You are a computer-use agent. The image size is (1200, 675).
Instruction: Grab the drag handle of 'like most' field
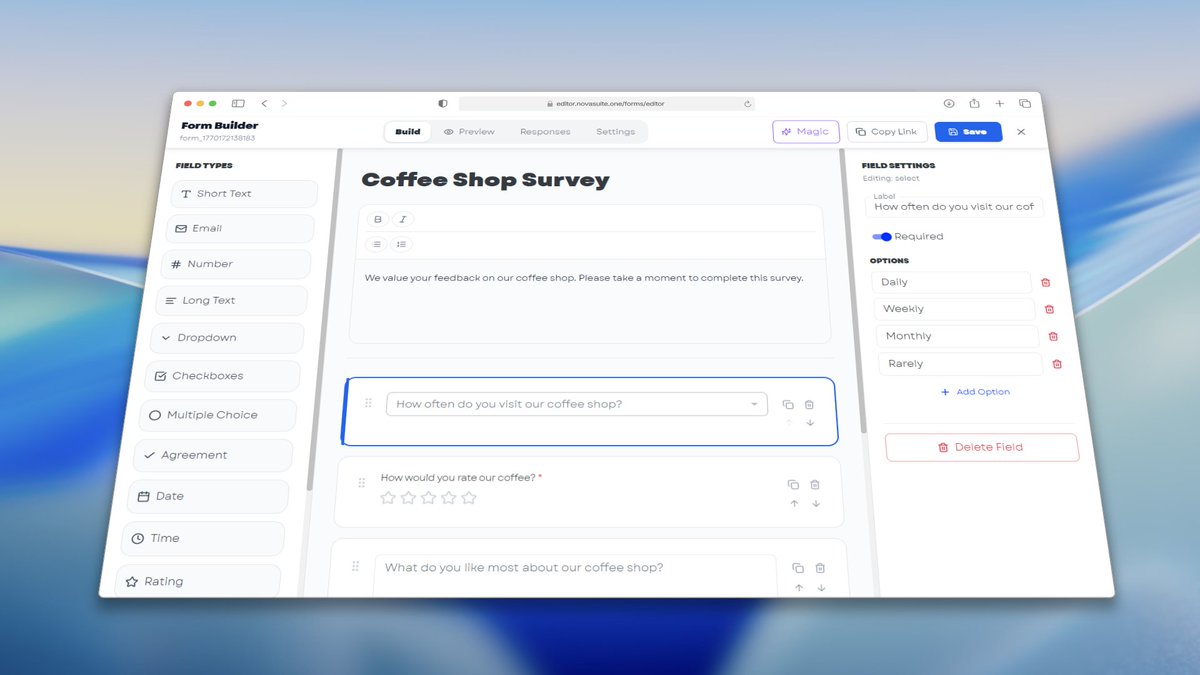coord(355,567)
